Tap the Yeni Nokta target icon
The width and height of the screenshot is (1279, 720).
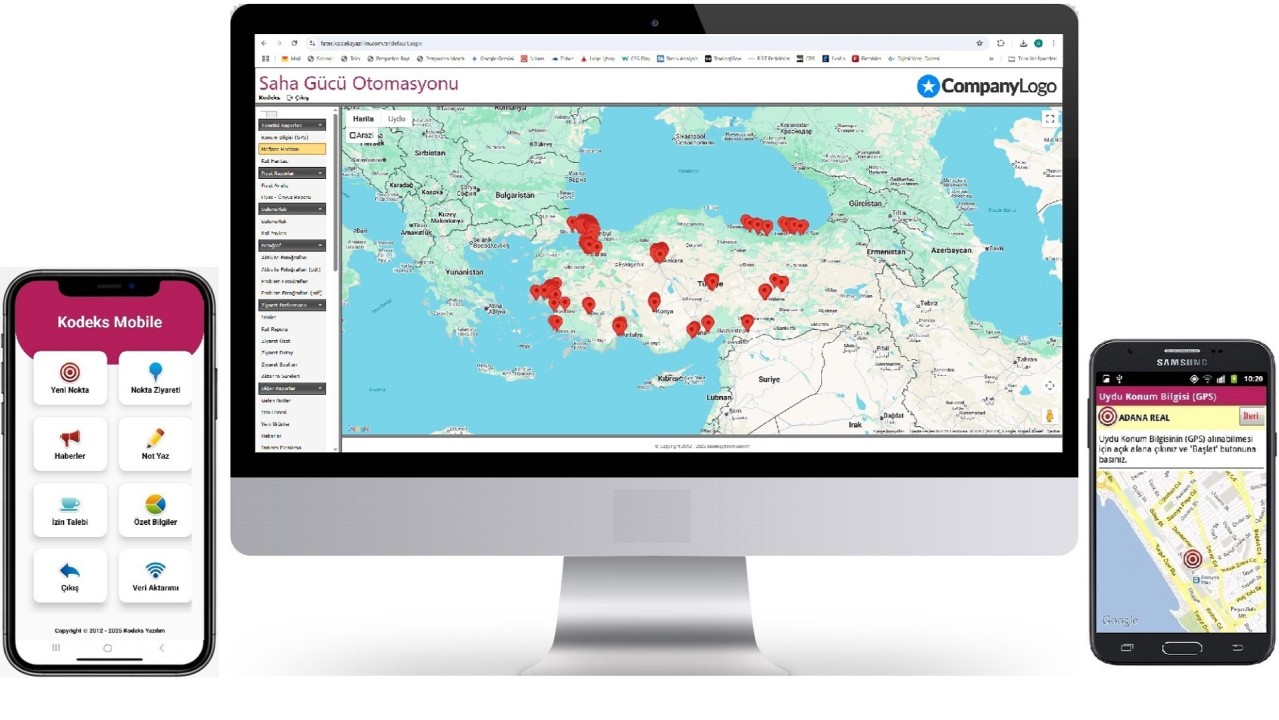click(70, 373)
